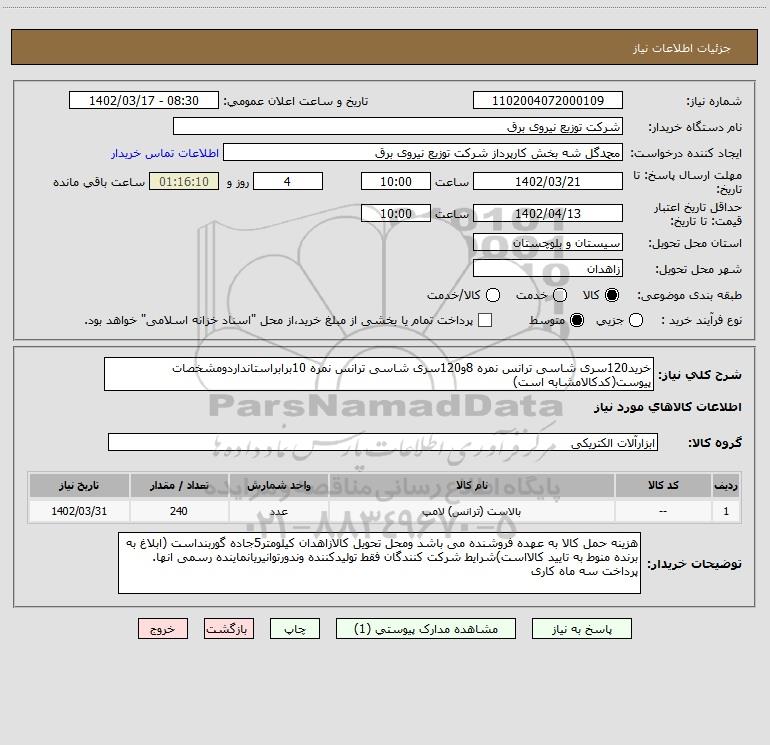Choose the جزیی purchase type radio
This screenshot has height=745, width=770.
(x=636, y=321)
